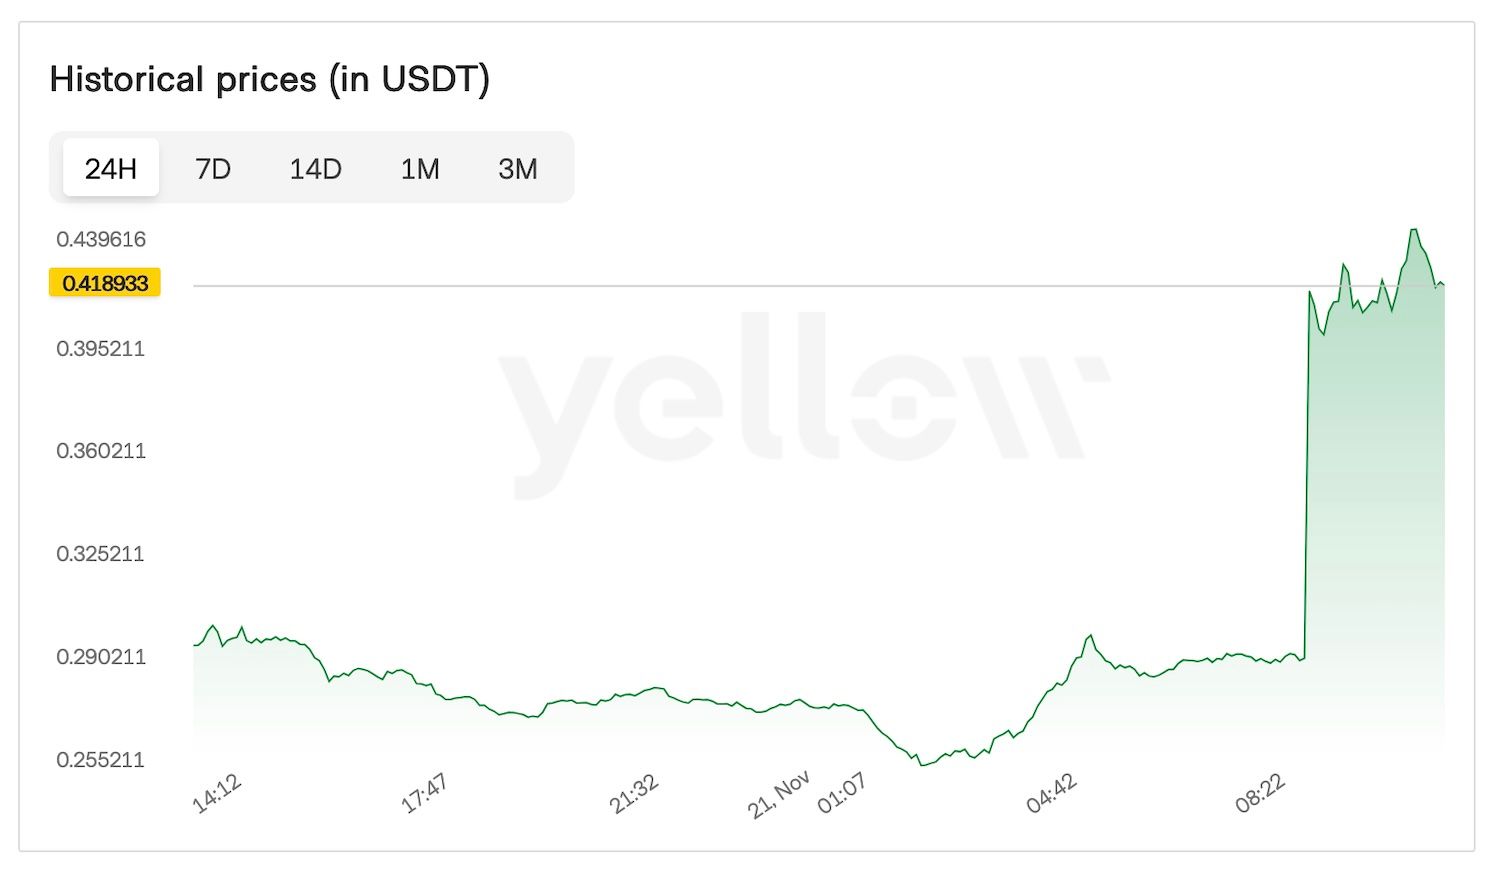The height and width of the screenshot is (882, 1500).
Task: Click the 21, Nov 01:07 axis label
Action: coord(808,794)
